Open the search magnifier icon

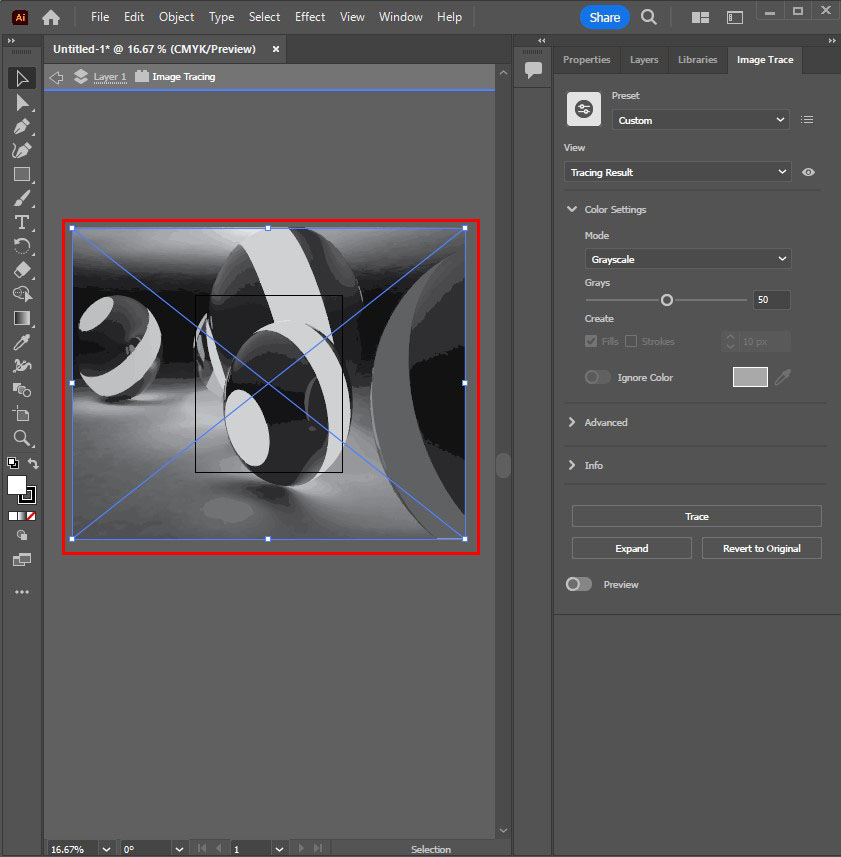[649, 17]
